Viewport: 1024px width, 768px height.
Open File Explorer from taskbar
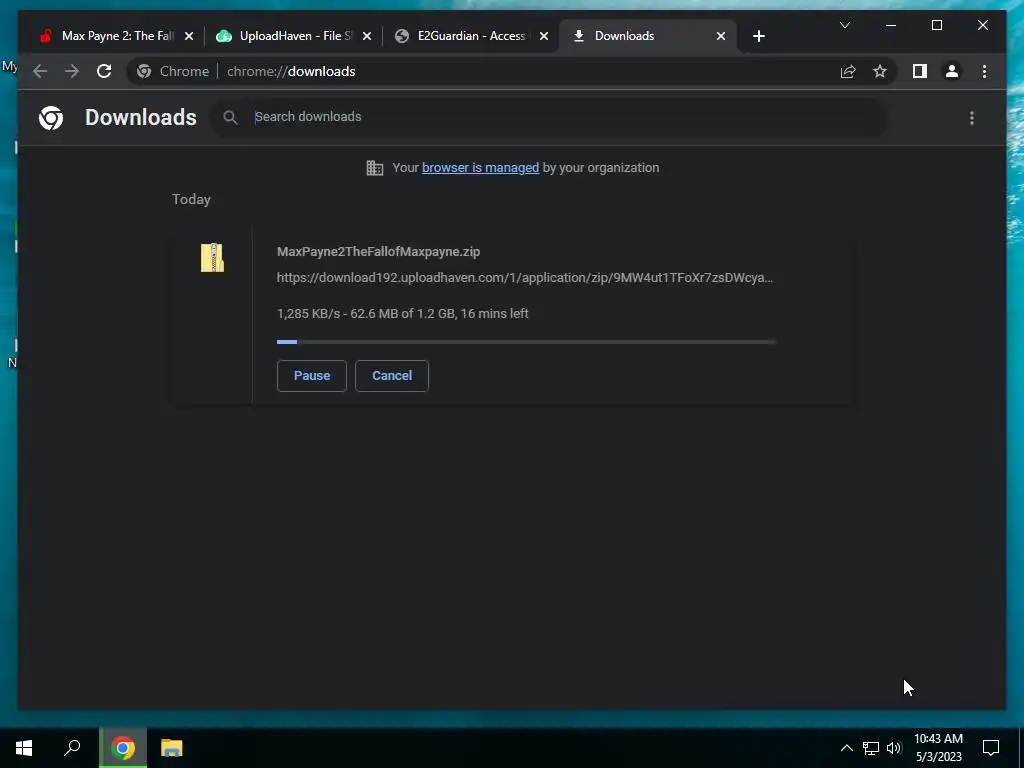[x=172, y=748]
